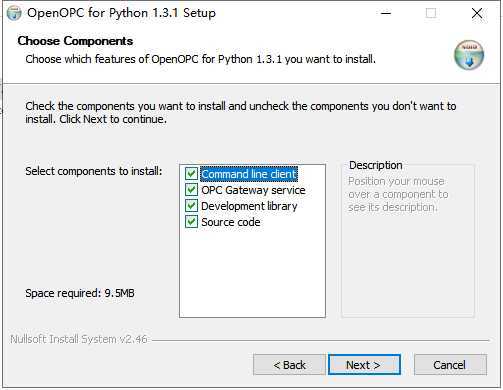This screenshot has height=390, width=503.
Task: Click empty area of components list
Action: pos(252,273)
